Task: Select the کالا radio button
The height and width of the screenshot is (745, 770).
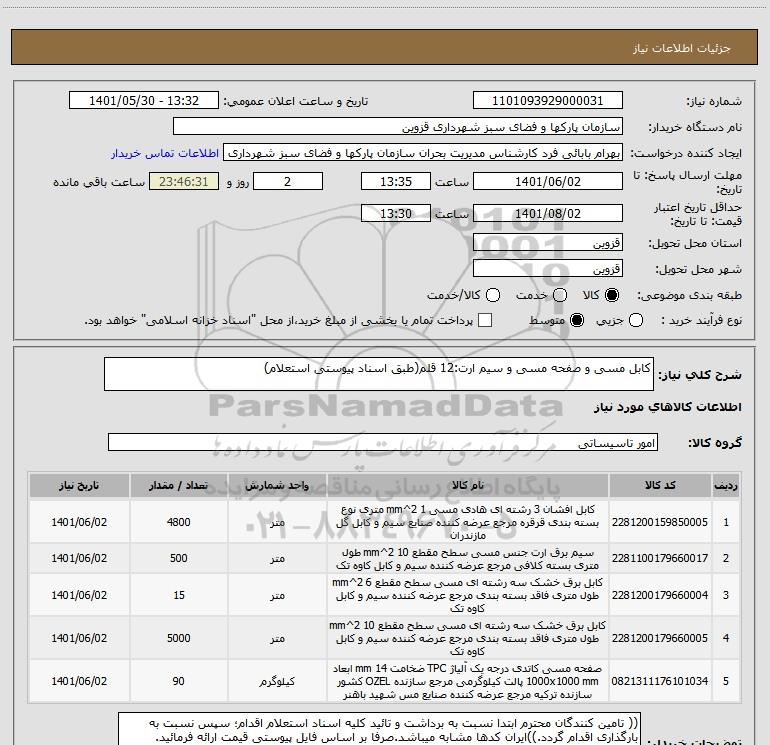Action: pos(612,295)
